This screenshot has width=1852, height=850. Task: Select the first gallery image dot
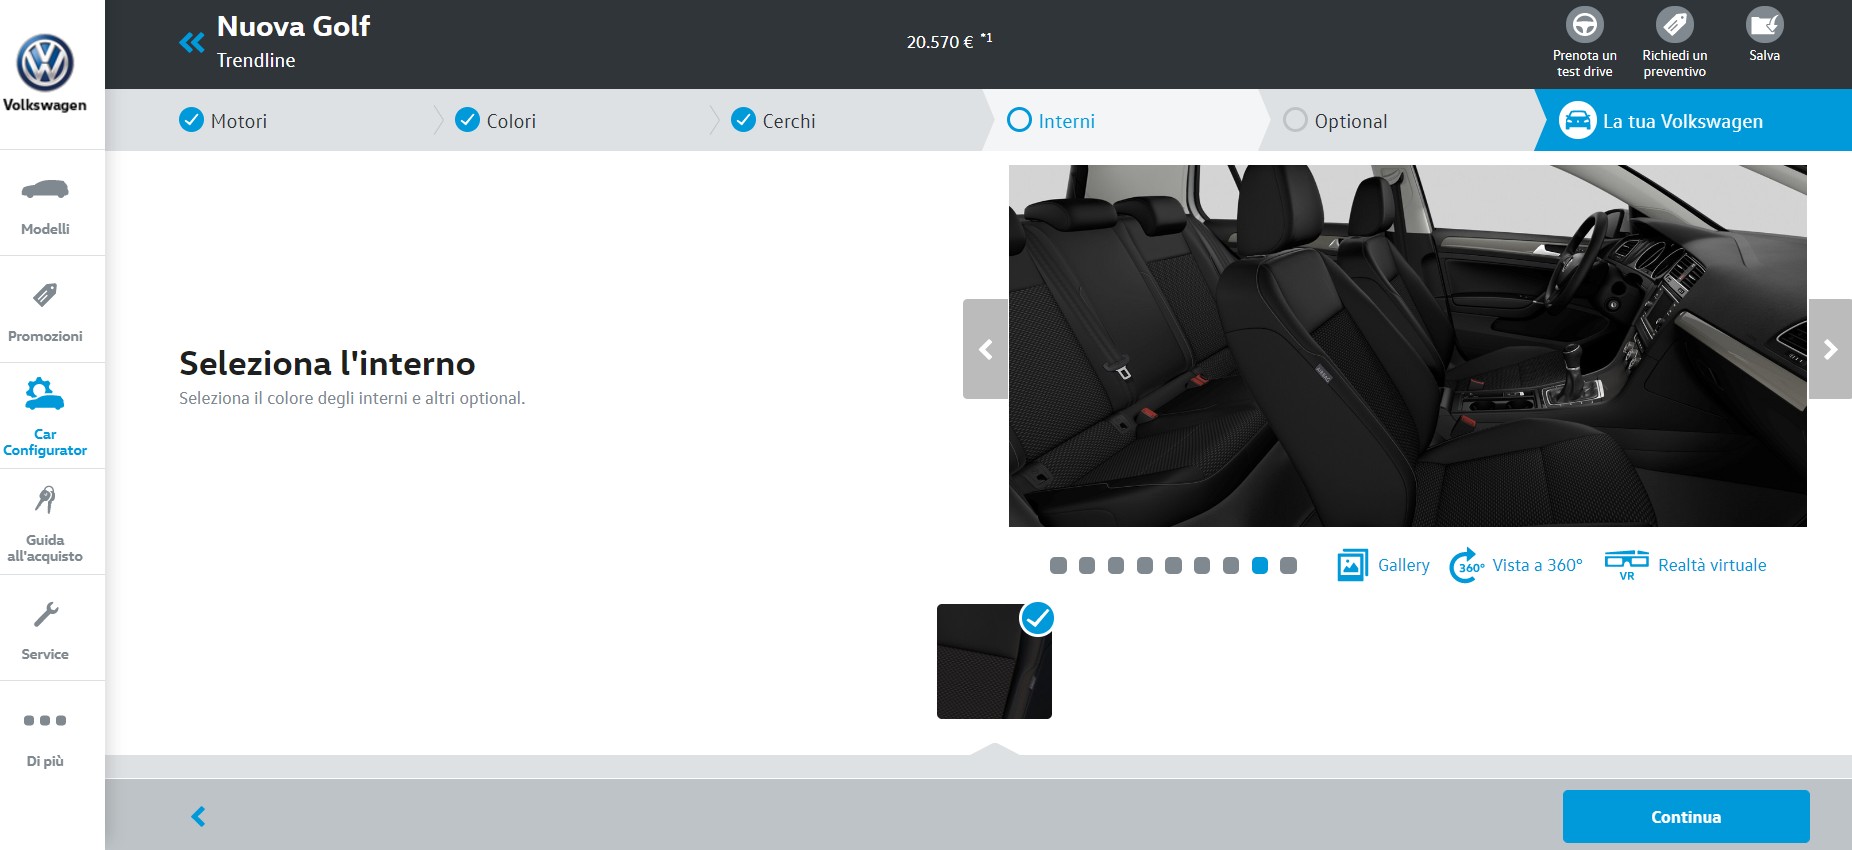coord(1058,566)
